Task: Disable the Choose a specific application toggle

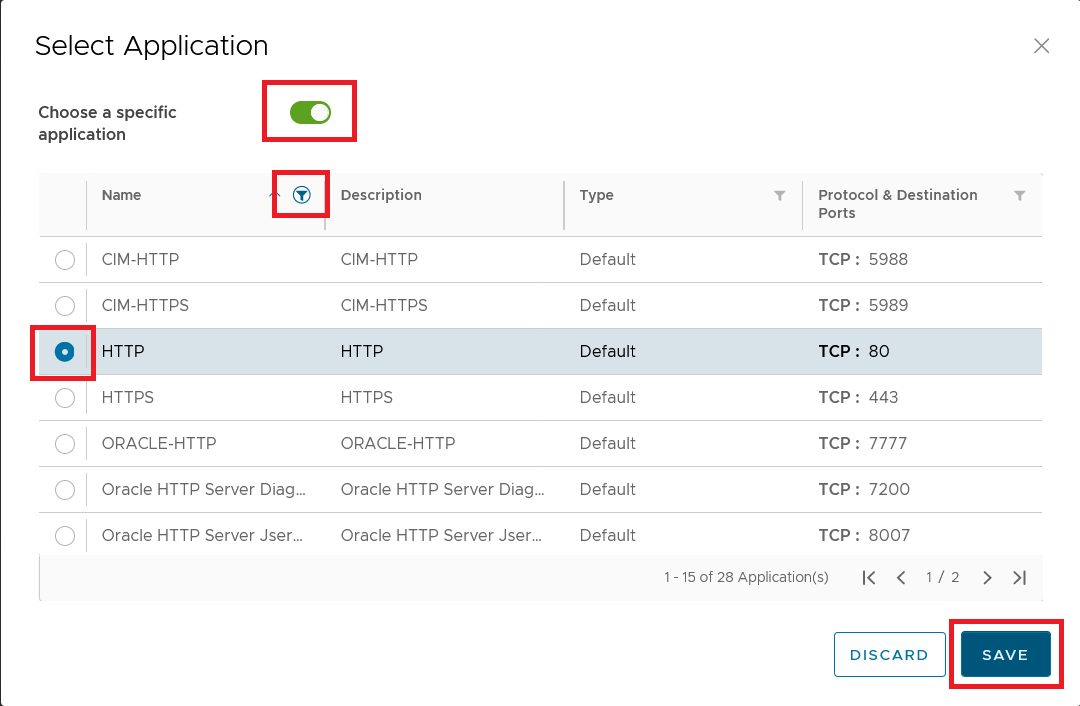Action: click(310, 112)
